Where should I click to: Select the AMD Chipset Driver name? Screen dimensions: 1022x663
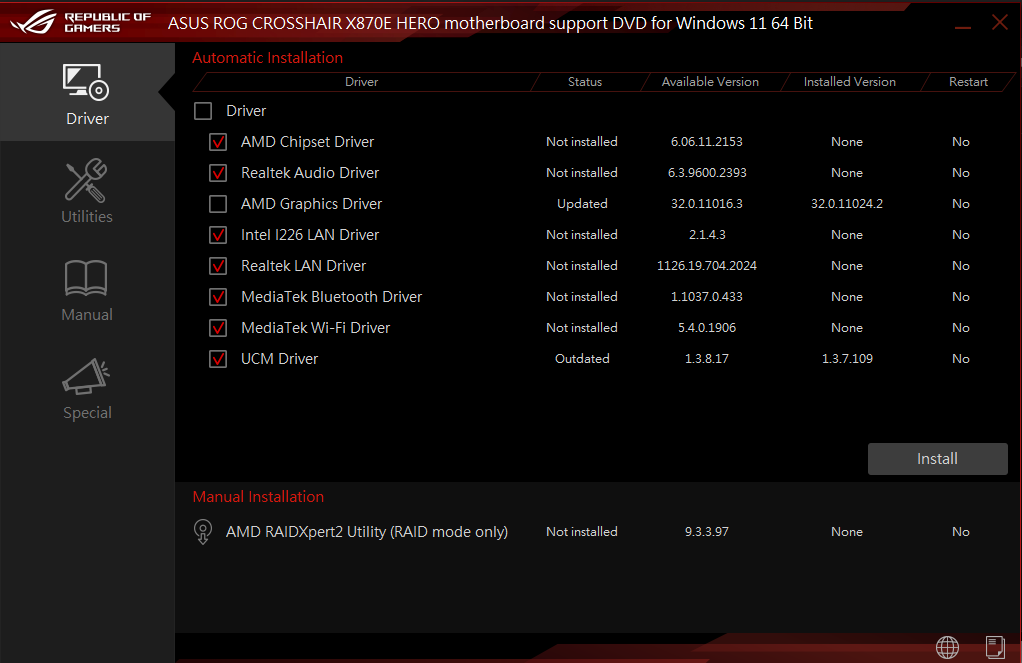(x=307, y=142)
